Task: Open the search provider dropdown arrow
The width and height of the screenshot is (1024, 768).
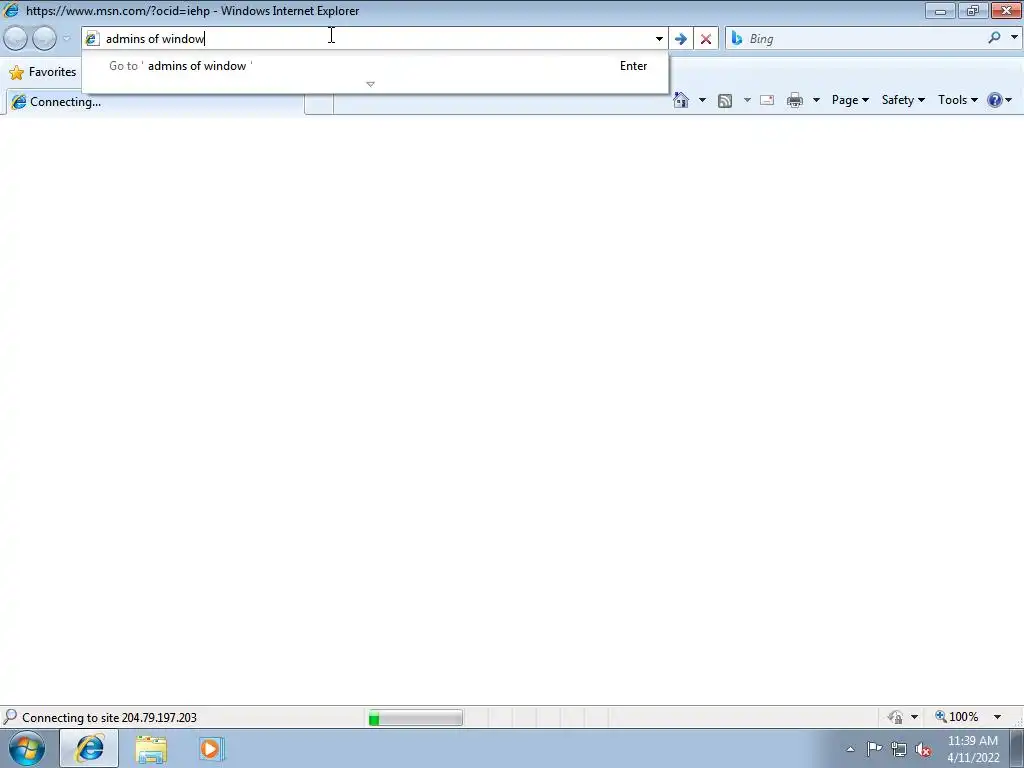Action: point(1014,38)
